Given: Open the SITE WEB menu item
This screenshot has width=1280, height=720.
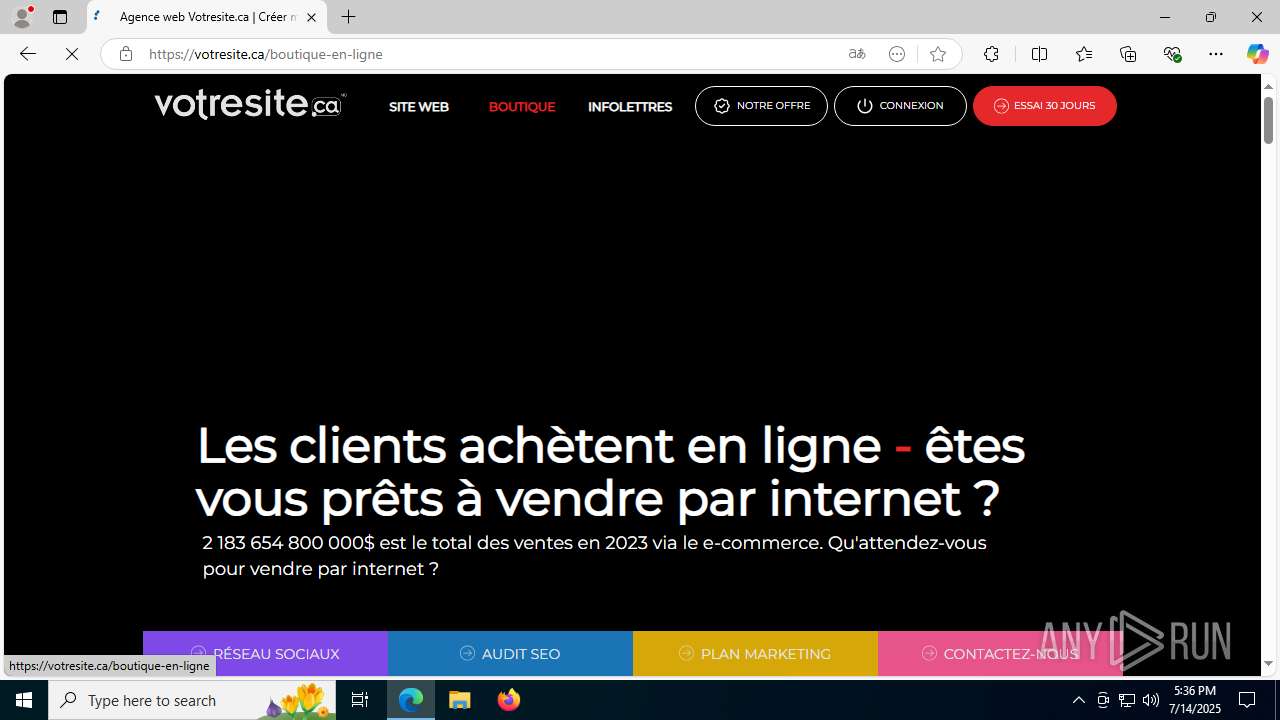Looking at the screenshot, I should (x=419, y=107).
